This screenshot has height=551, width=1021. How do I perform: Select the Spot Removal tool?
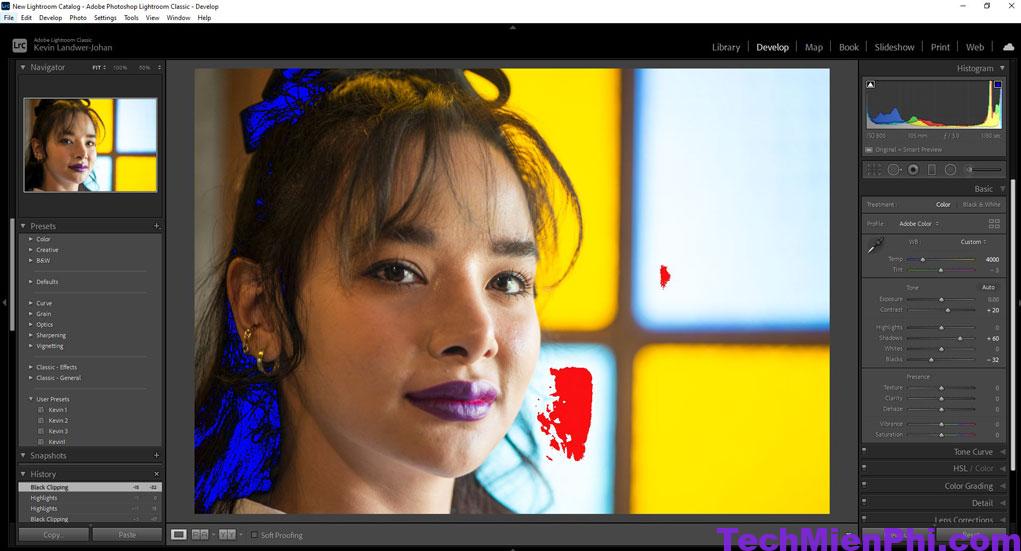point(894,170)
